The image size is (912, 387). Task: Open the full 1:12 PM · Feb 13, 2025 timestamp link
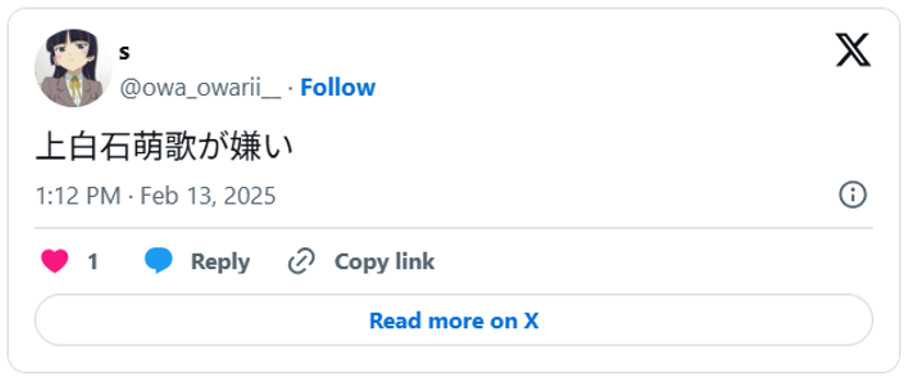click(155, 196)
